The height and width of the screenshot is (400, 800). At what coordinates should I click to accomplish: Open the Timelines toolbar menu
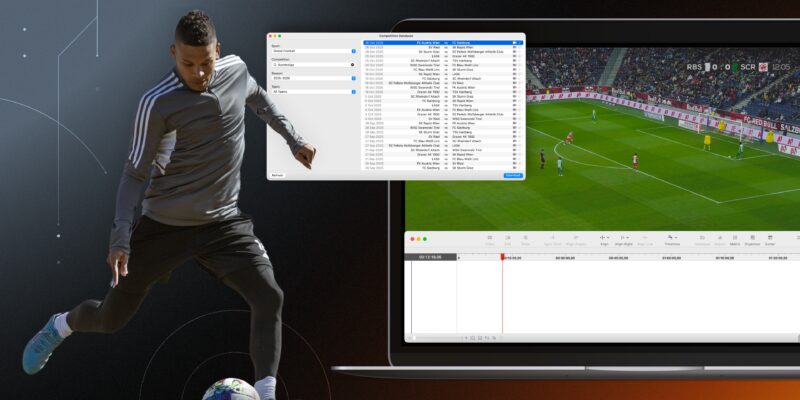[x=673, y=239]
